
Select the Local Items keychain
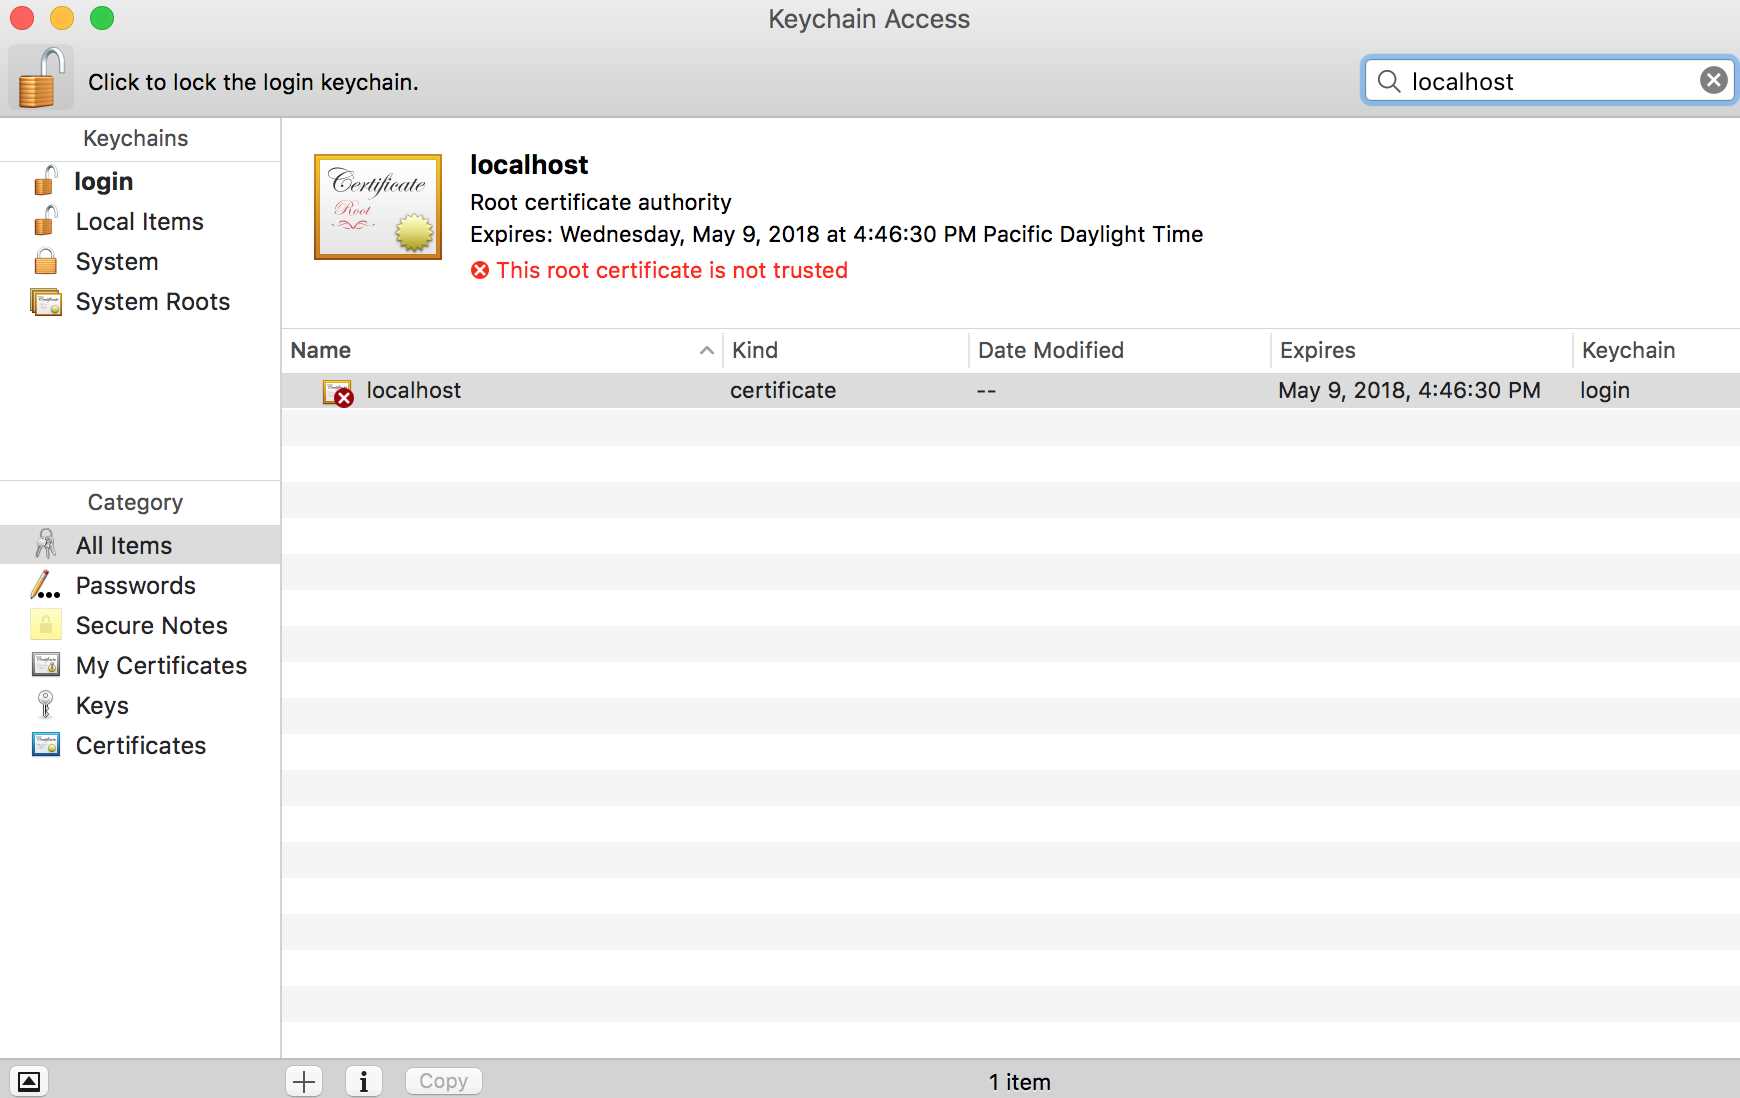(138, 221)
